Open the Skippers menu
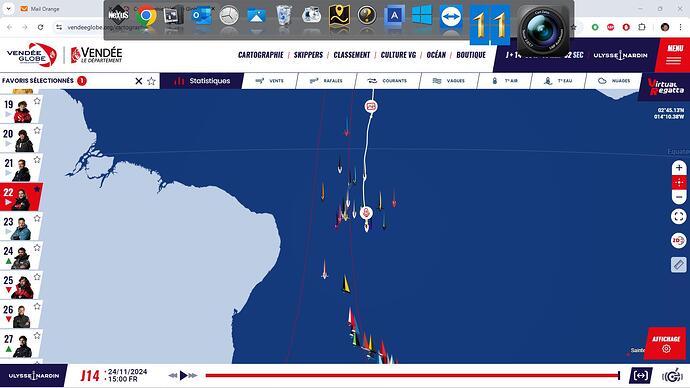The height and width of the screenshot is (388, 690). (308, 55)
